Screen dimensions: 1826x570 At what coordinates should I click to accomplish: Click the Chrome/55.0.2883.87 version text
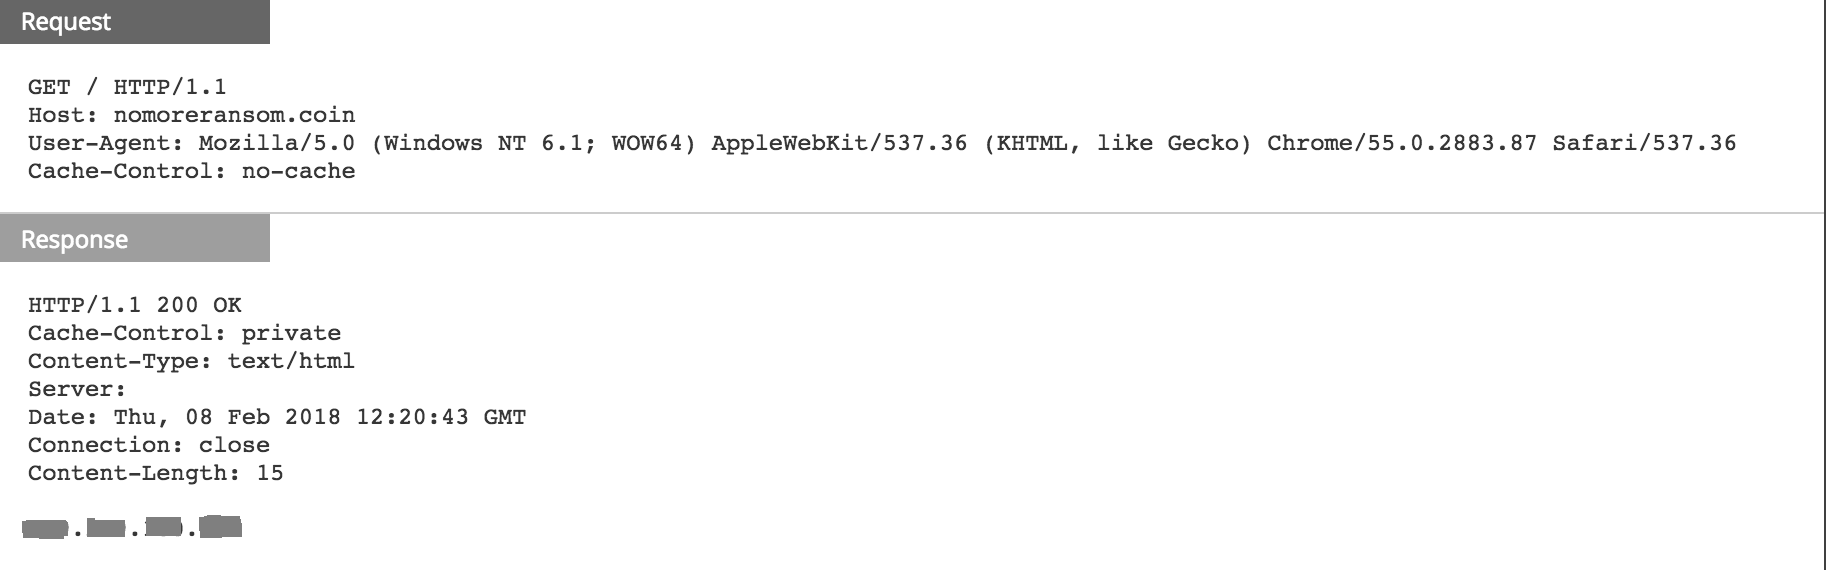point(1401,143)
